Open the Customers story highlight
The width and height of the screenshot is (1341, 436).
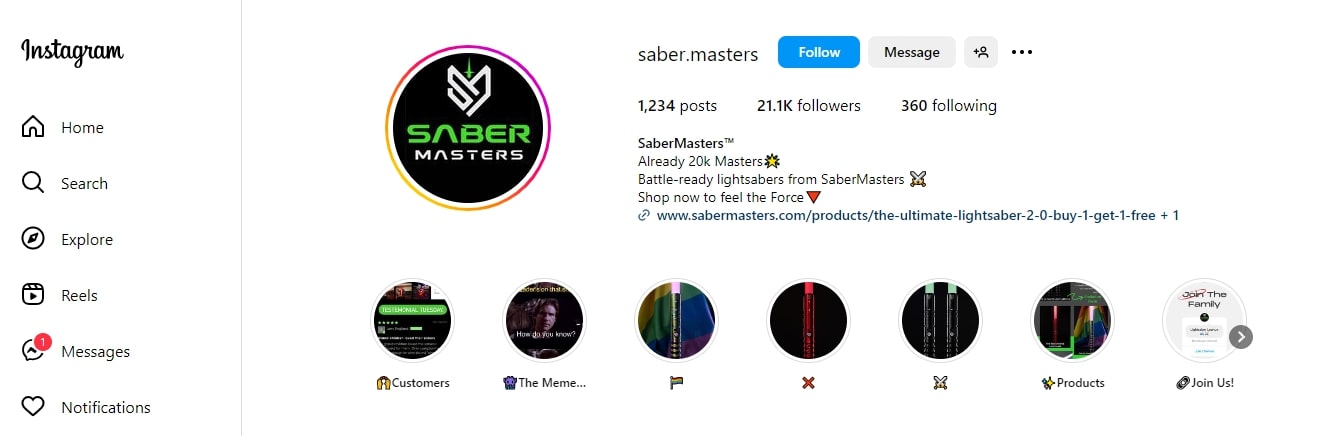tap(413, 321)
